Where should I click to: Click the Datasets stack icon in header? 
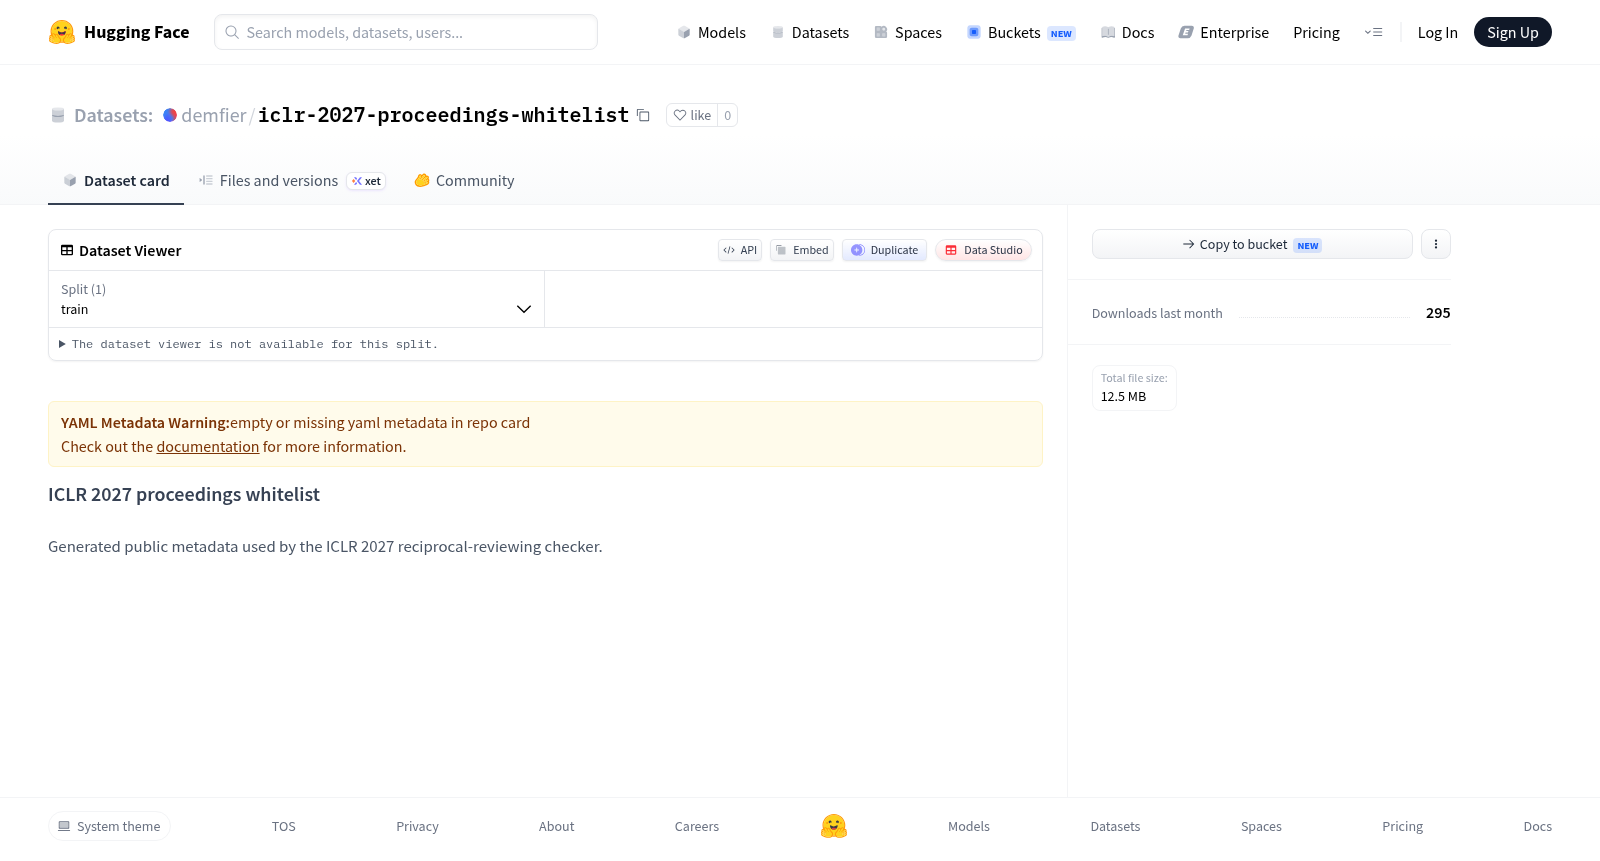pyautogui.click(x=778, y=32)
